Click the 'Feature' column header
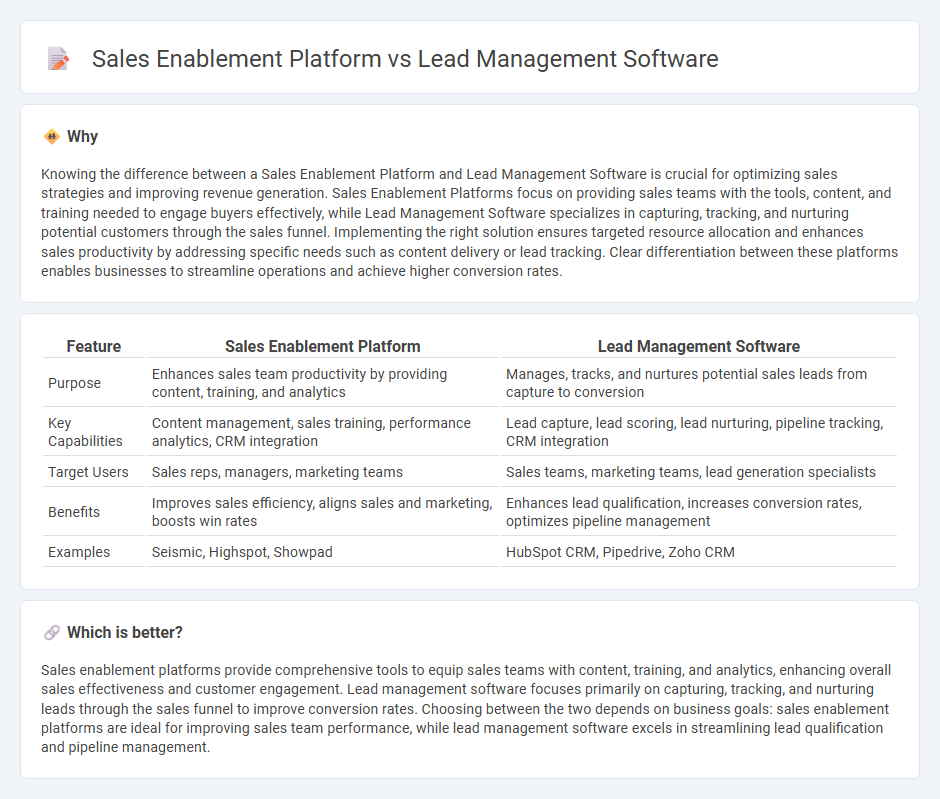 click(x=94, y=346)
